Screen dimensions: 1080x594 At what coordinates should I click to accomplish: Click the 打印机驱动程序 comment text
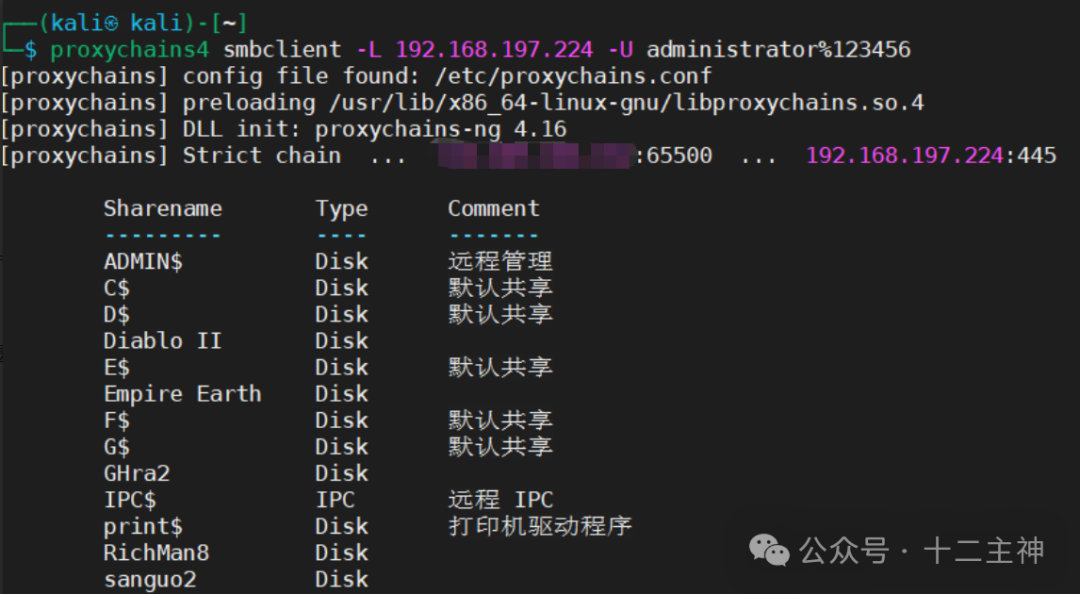tap(540, 526)
